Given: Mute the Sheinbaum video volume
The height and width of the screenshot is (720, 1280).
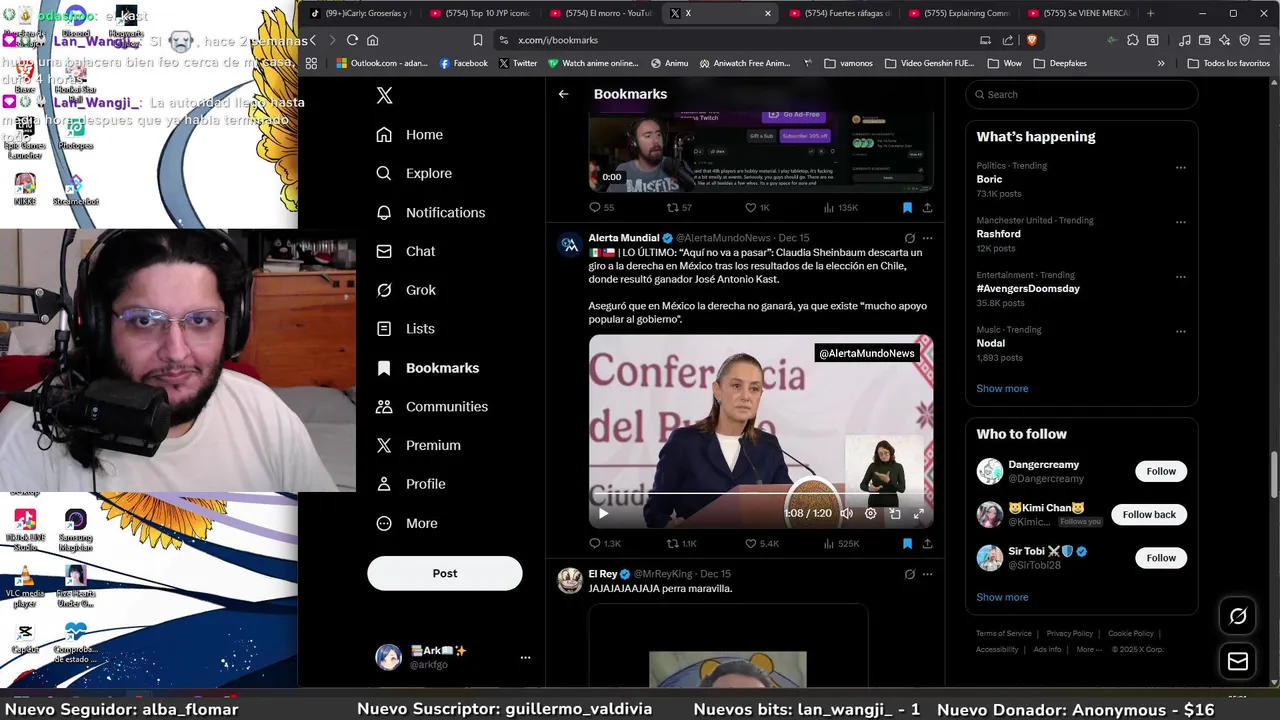Looking at the screenshot, I should (x=846, y=513).
